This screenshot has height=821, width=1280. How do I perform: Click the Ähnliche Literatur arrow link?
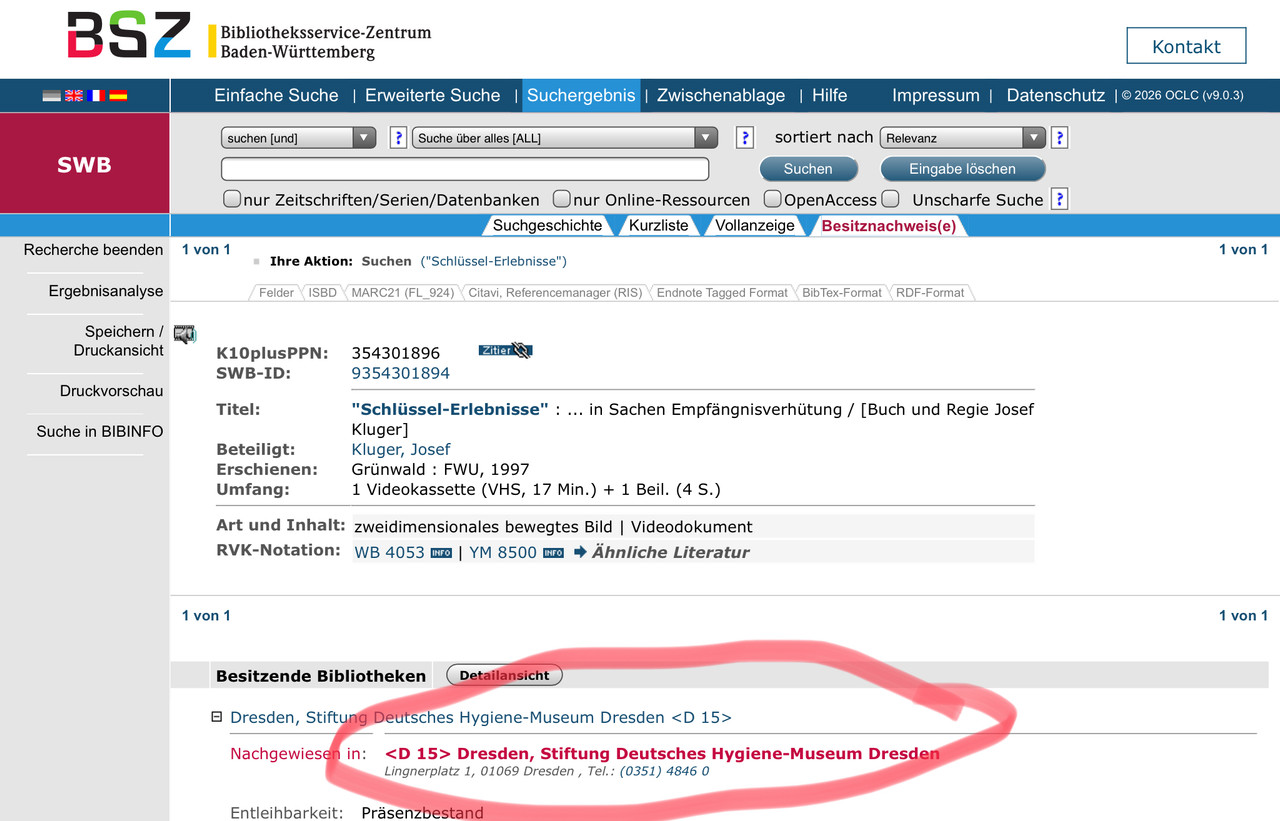(661, 552)
